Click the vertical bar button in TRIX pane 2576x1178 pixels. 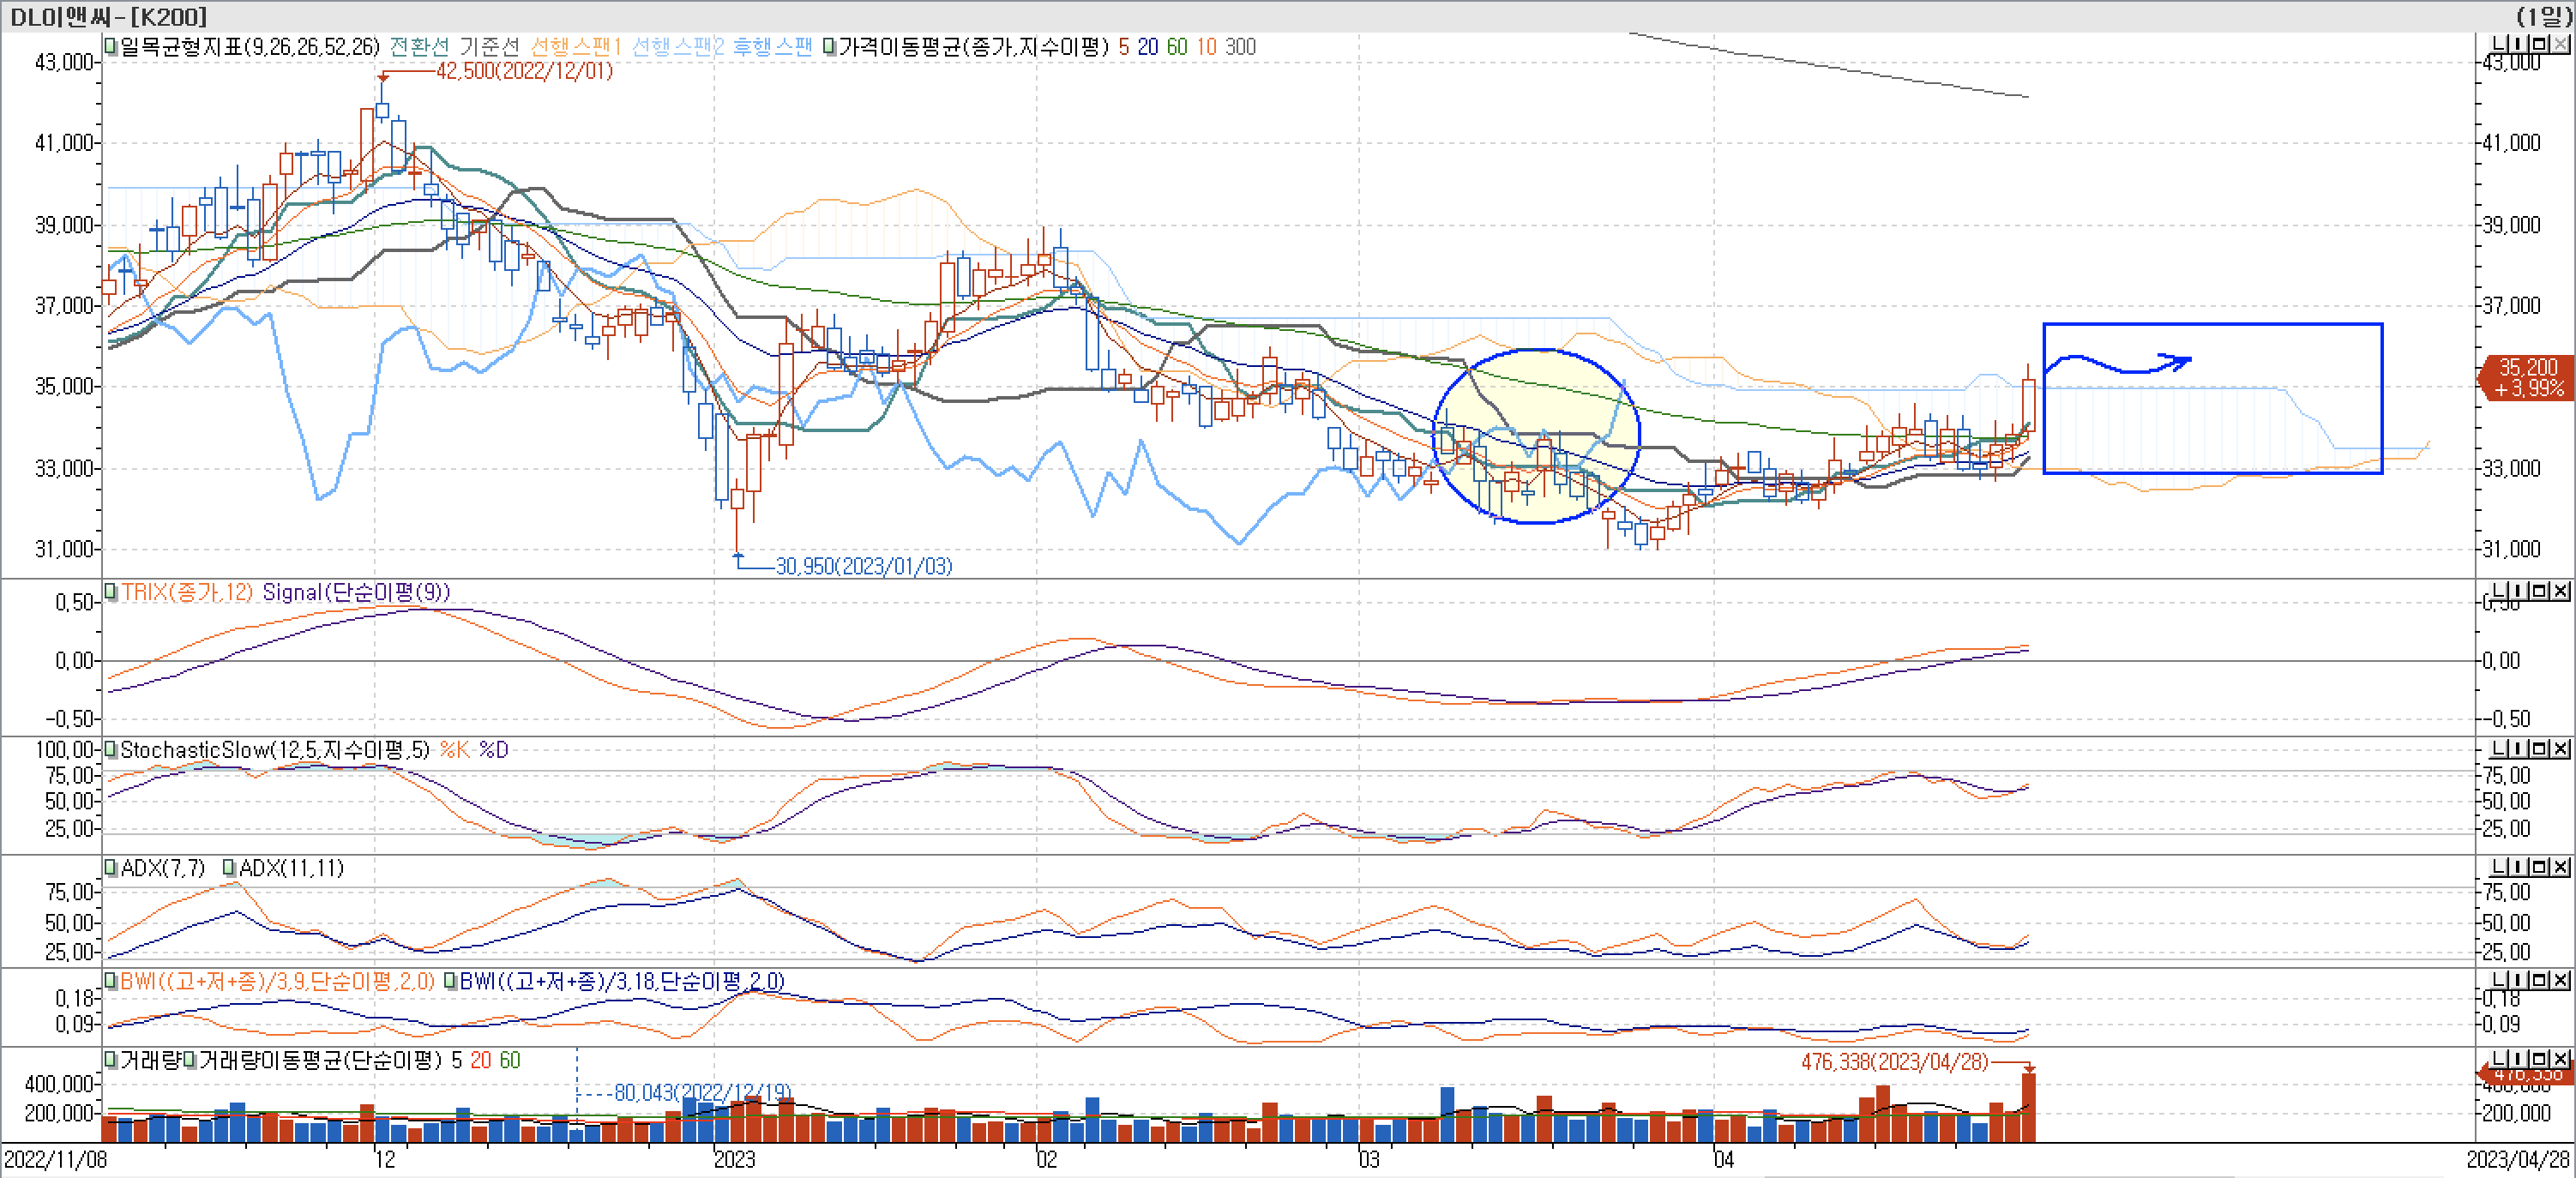pos(2519,591)
